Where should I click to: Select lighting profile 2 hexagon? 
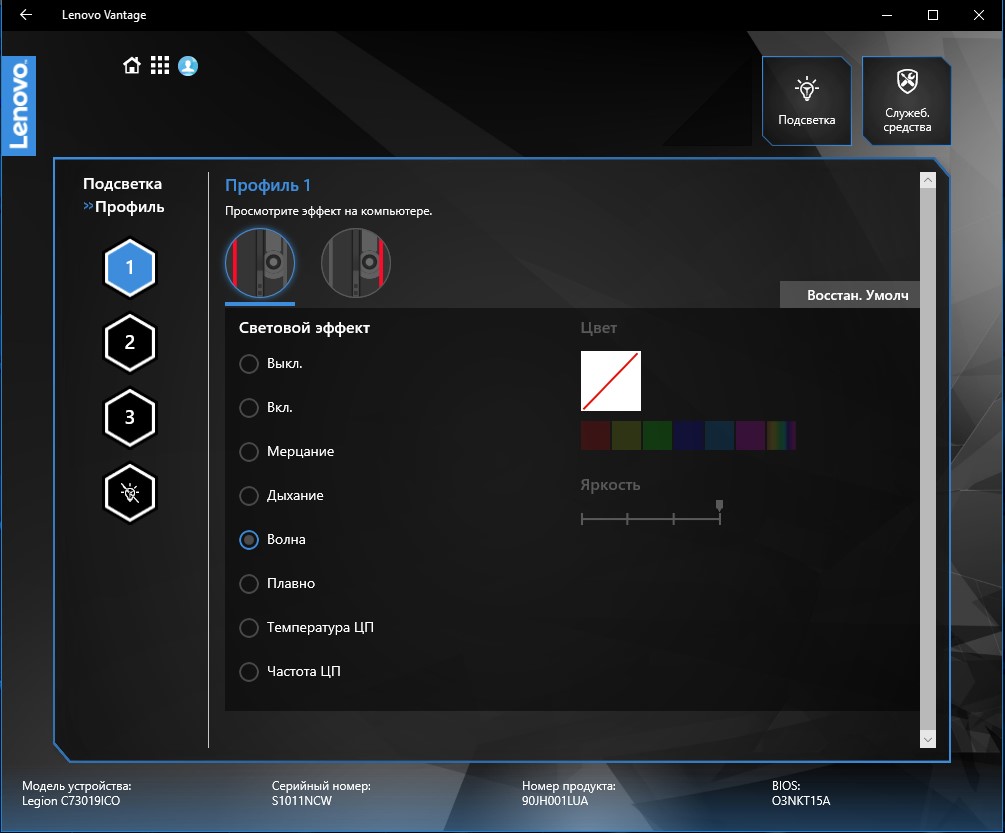click(x=129, y=343)
